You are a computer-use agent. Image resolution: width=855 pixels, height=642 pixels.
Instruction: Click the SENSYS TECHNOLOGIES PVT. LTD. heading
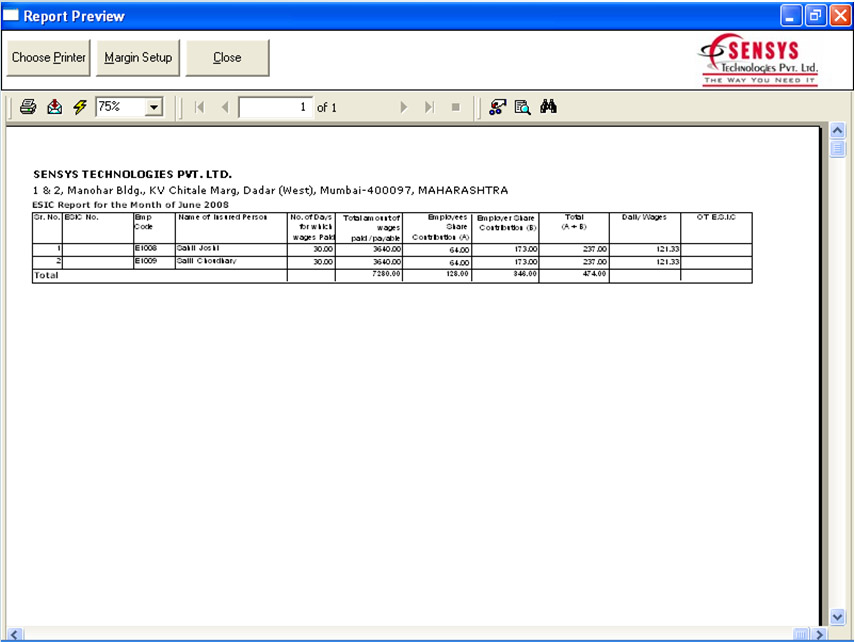click(x=133, y=175)
